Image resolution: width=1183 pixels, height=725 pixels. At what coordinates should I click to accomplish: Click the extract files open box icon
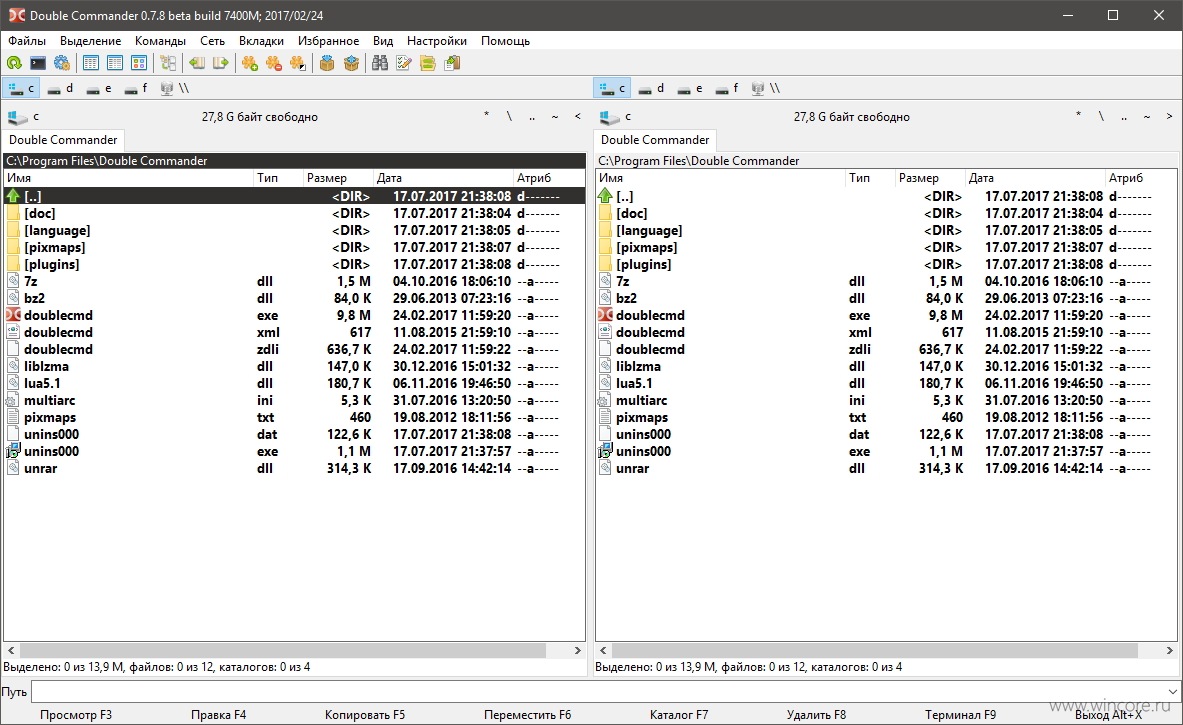click(x=351, y=63)
